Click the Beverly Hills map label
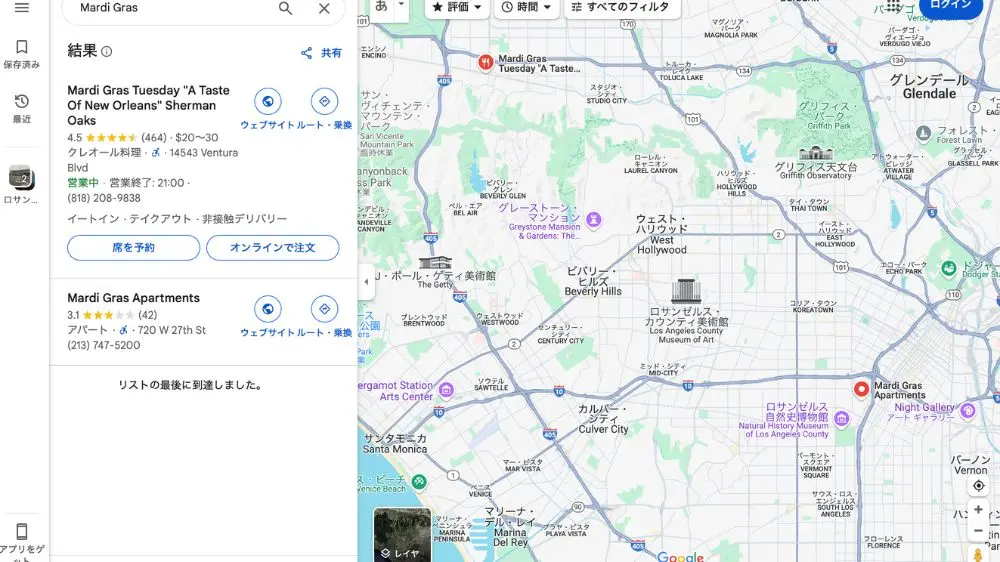This screenshot has width=1000, height=562. click(x=592, y=281)
